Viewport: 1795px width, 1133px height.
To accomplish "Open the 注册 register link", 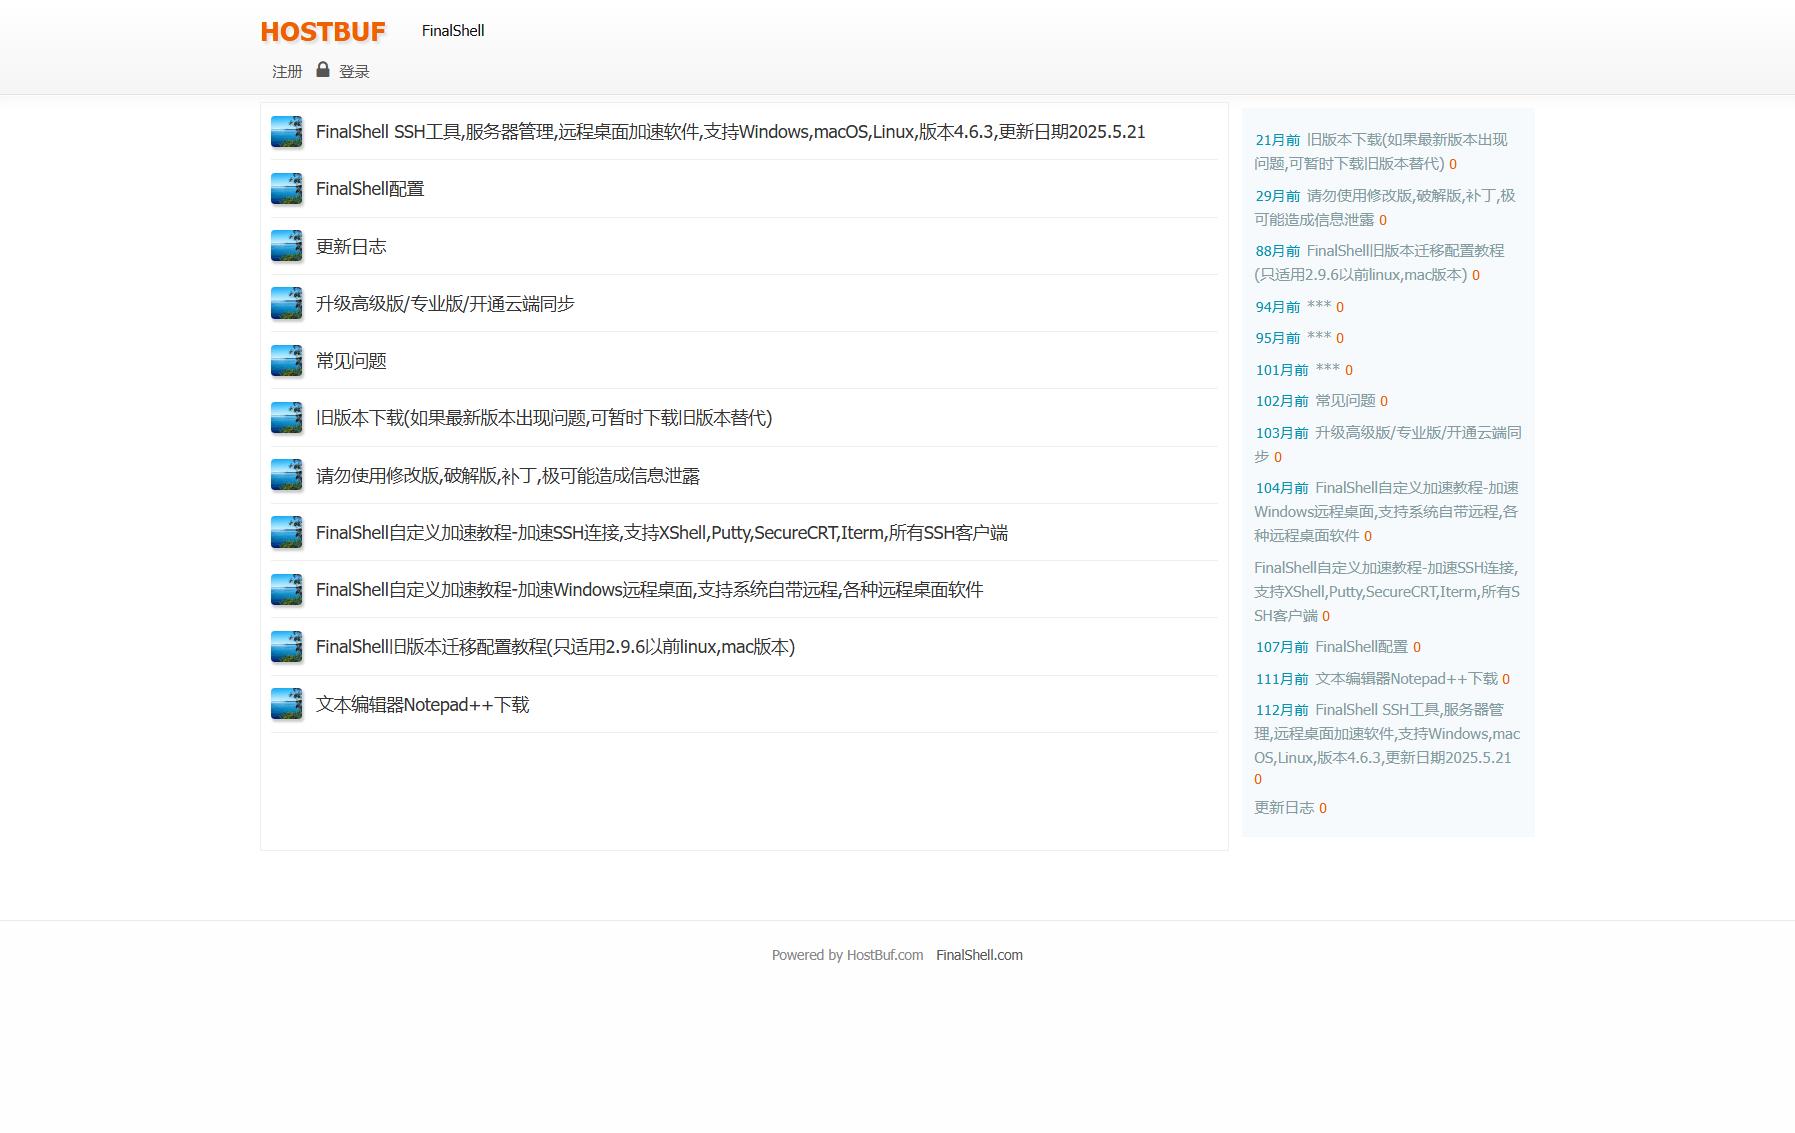I will coord(287,72).
